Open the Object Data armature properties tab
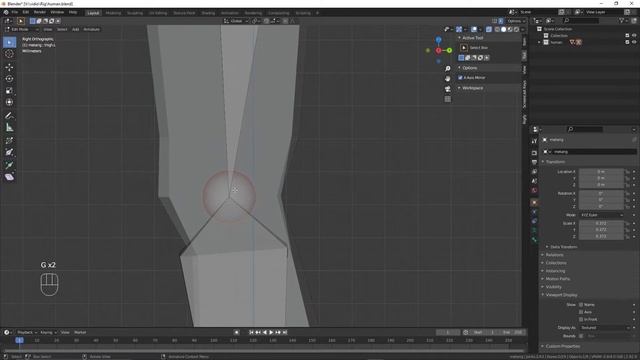Screen dimensions: 640x360 coord(534,231)
